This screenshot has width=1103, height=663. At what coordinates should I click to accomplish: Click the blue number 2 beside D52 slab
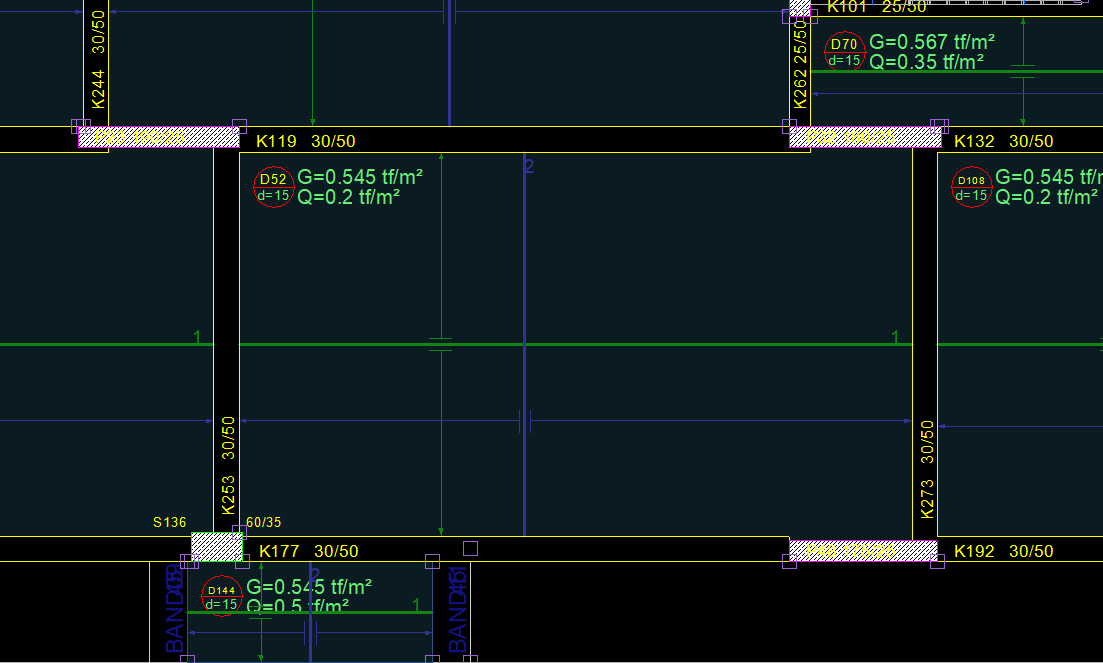[x=529, y=166]
